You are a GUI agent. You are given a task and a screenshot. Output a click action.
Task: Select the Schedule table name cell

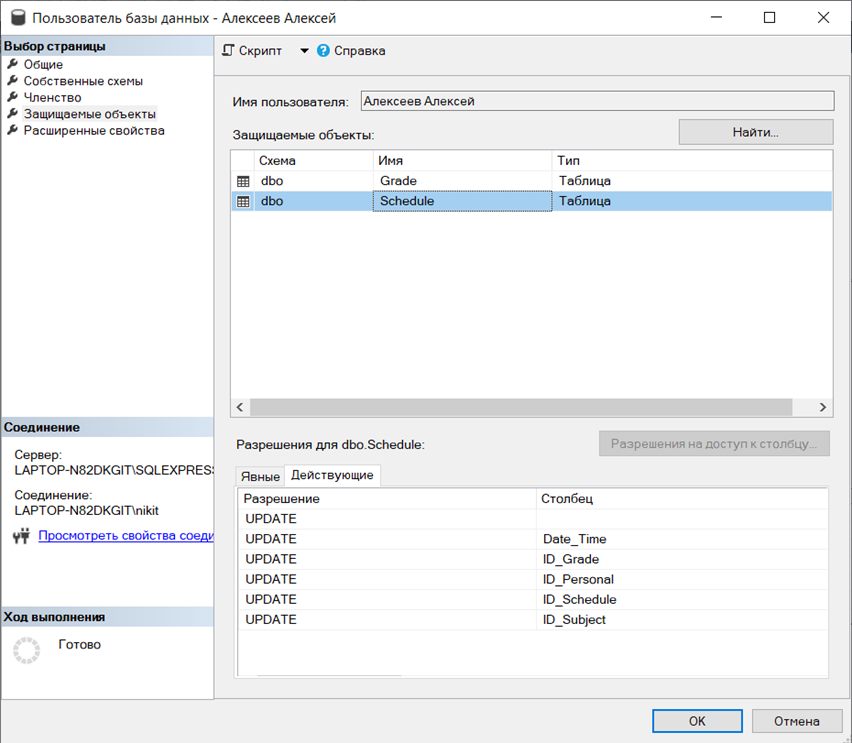point(462,201)
